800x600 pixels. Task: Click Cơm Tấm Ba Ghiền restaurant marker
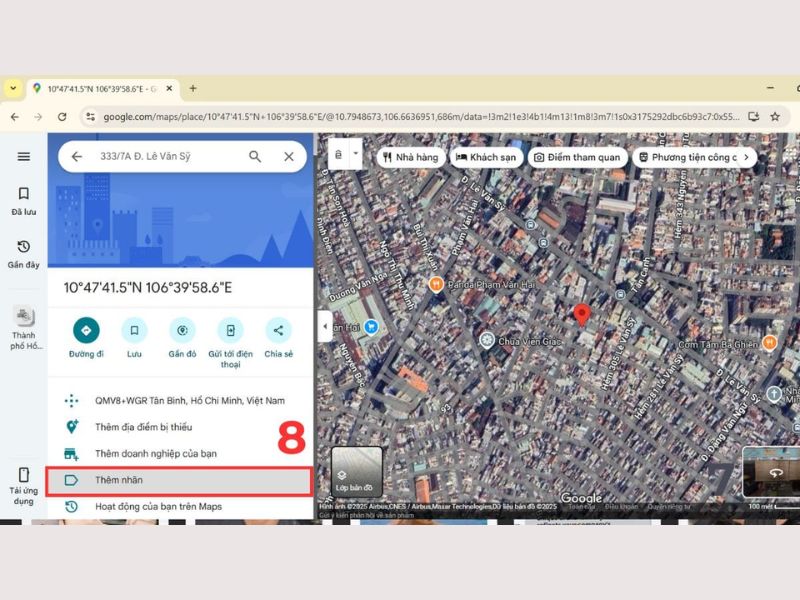769,343
